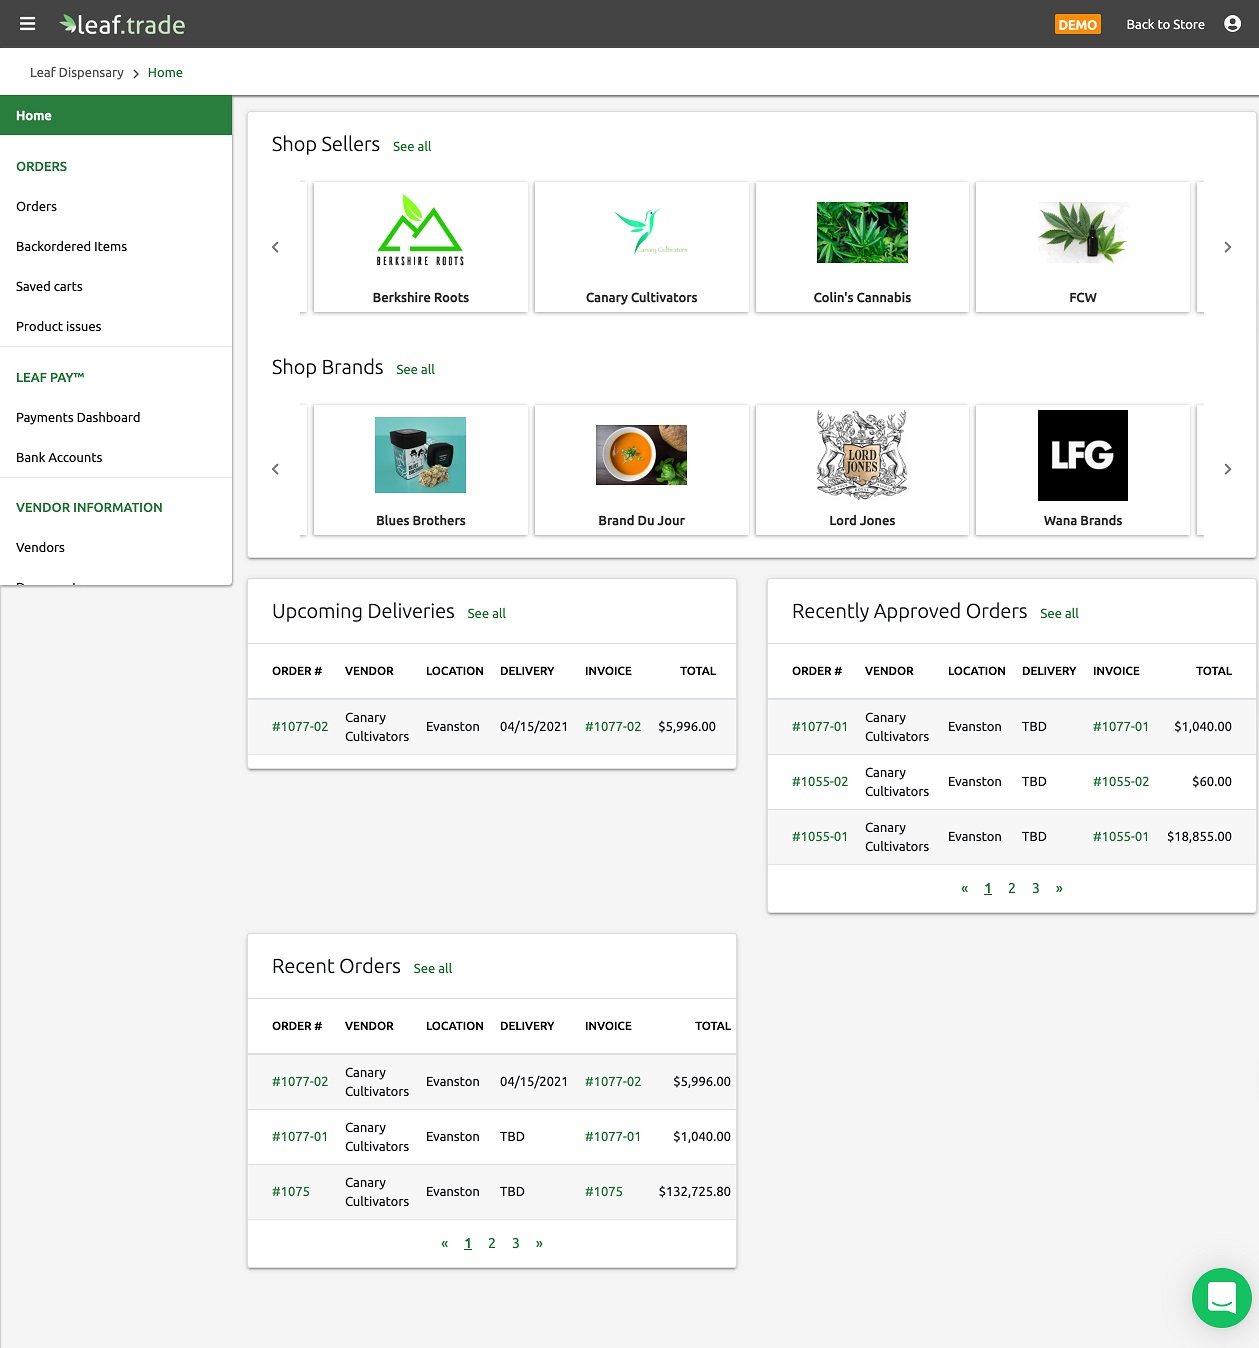Open the Vendors sidebar page

click(40, 547)
